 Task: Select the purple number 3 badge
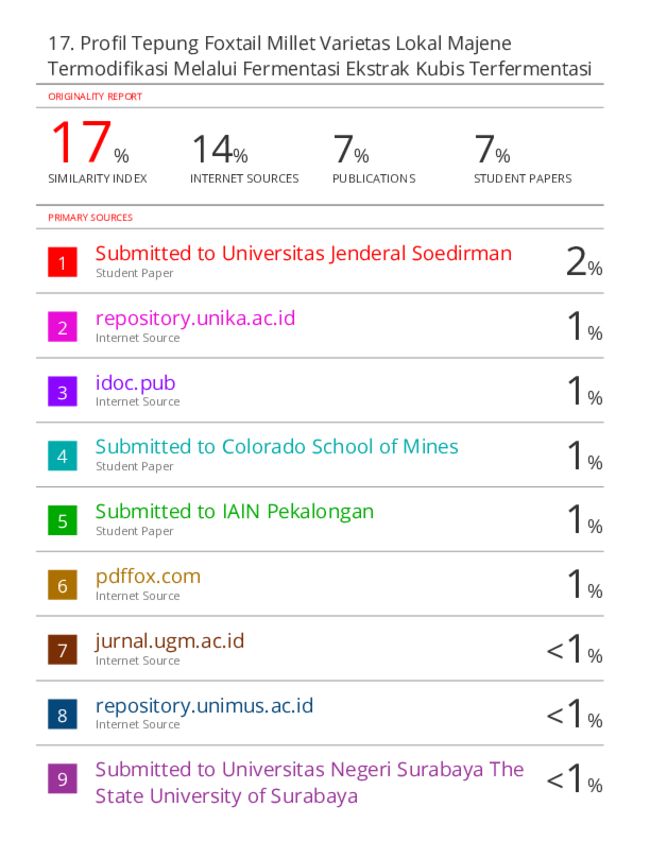(x=62, y=392)
